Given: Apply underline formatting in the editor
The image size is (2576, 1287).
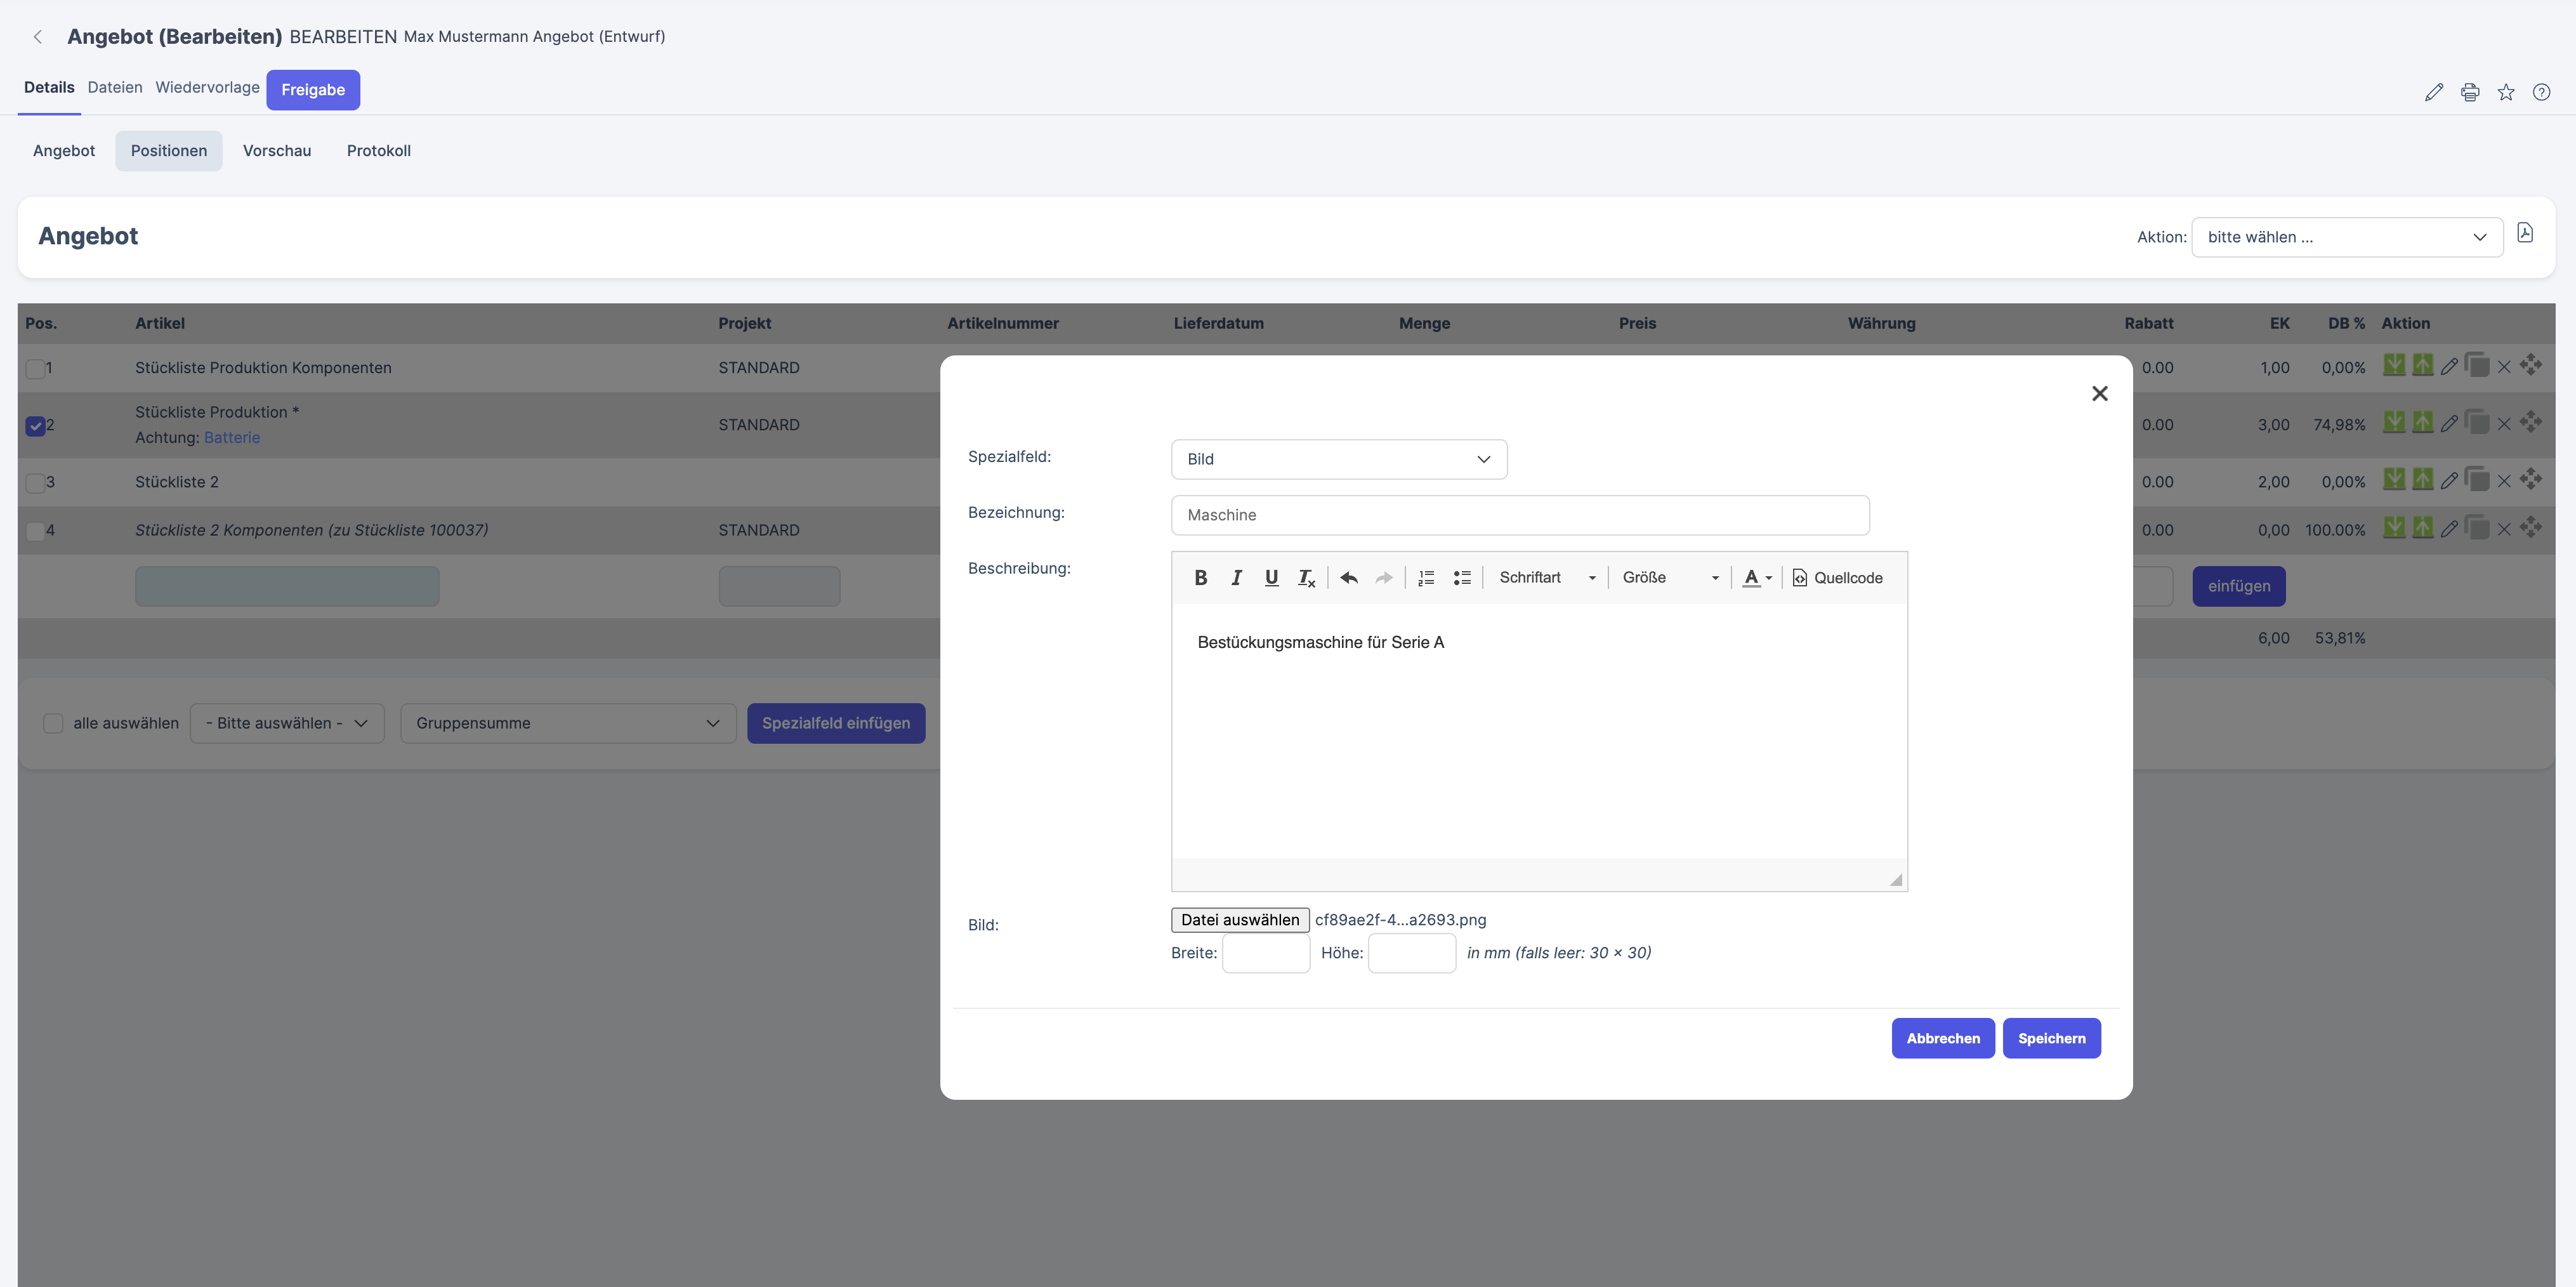Looking at the screenshot, I should [1271, 577].
